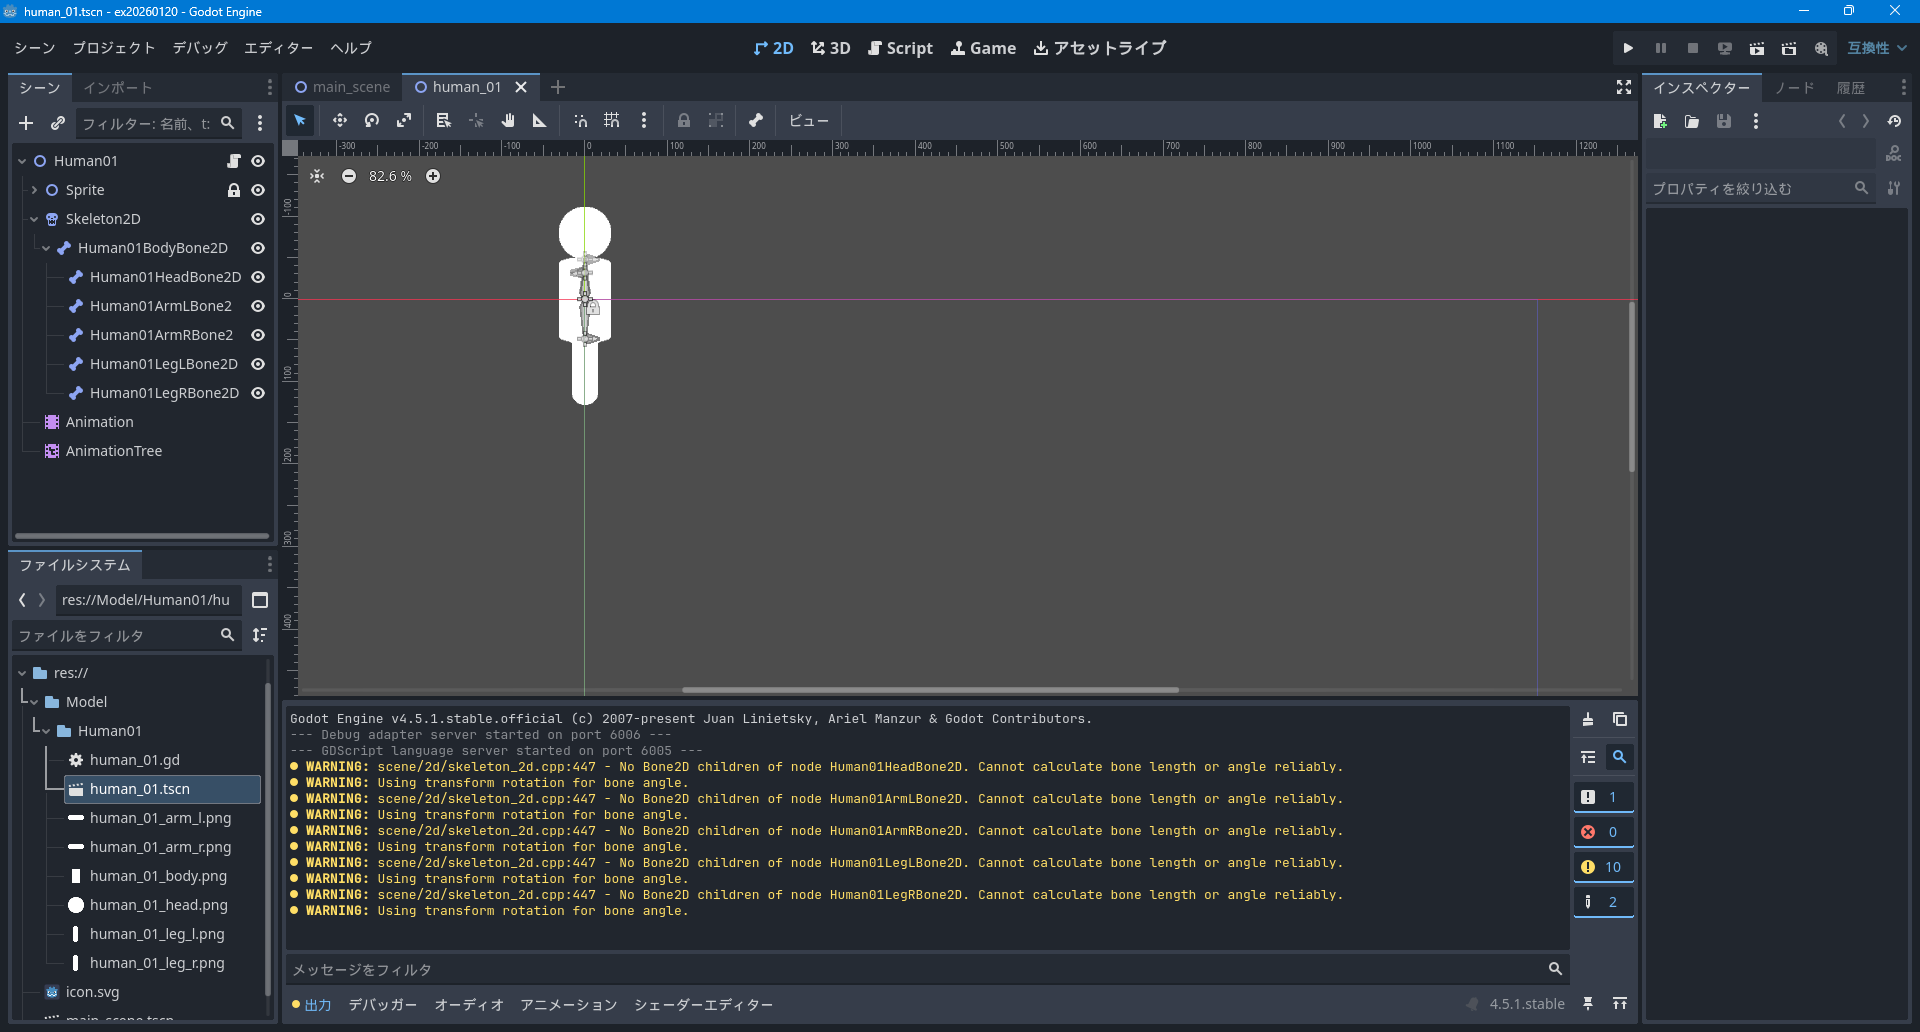The height and width of the screenshot is (1032, 1920).
Task: Click the viewport horizontal scrollbar
Action: (930, 690)
